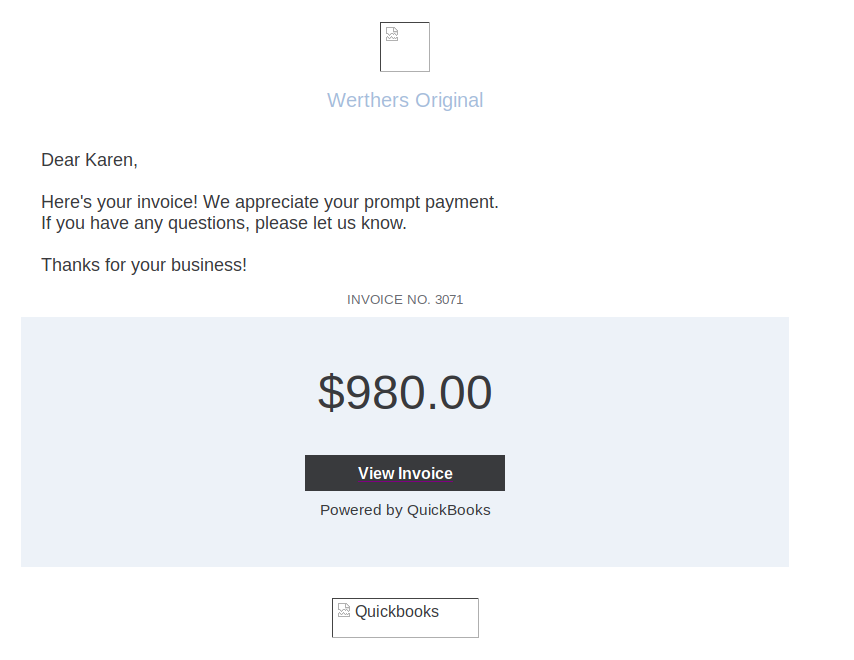Click the broken logo image above Werthers Original
The image size is (854, 660).
click(405, 47)
